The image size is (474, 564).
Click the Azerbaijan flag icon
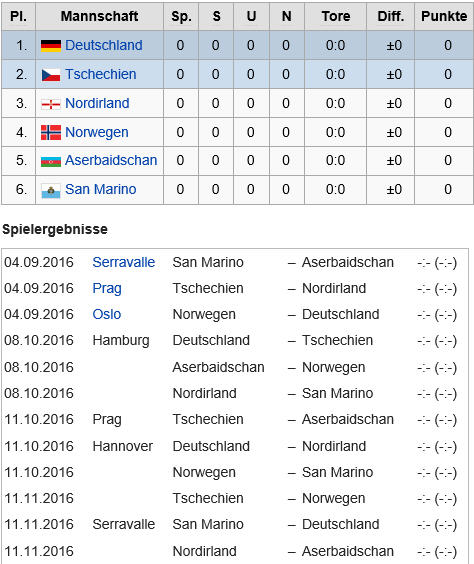[51, 161]
